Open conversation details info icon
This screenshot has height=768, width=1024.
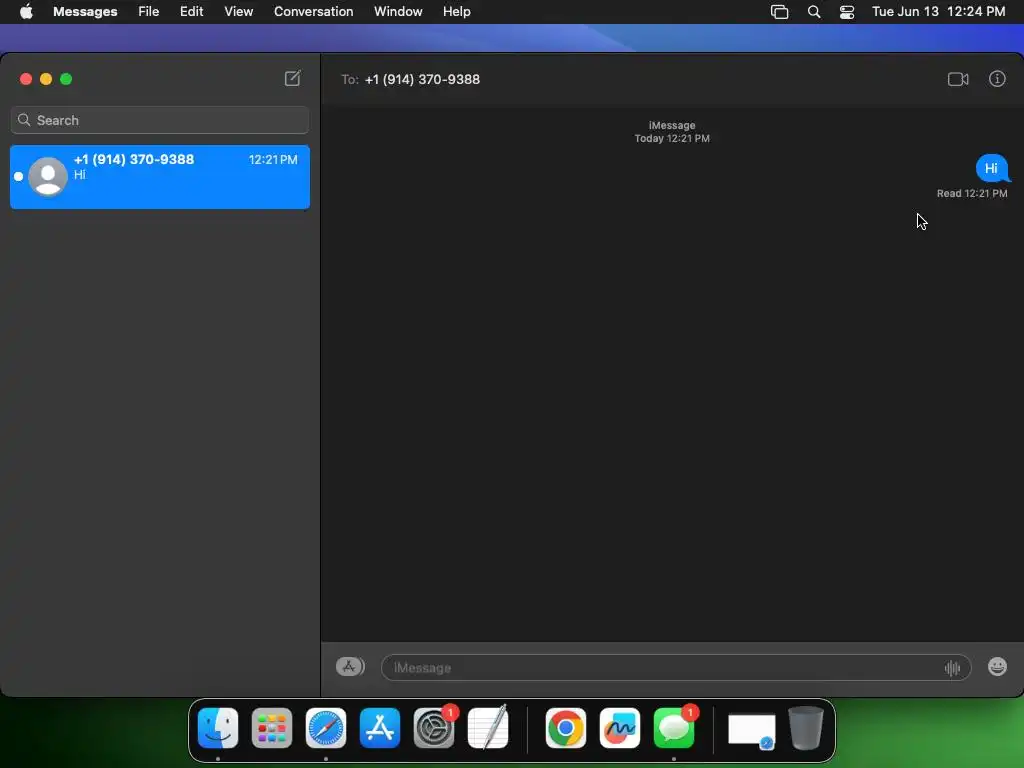coord(997,79)
